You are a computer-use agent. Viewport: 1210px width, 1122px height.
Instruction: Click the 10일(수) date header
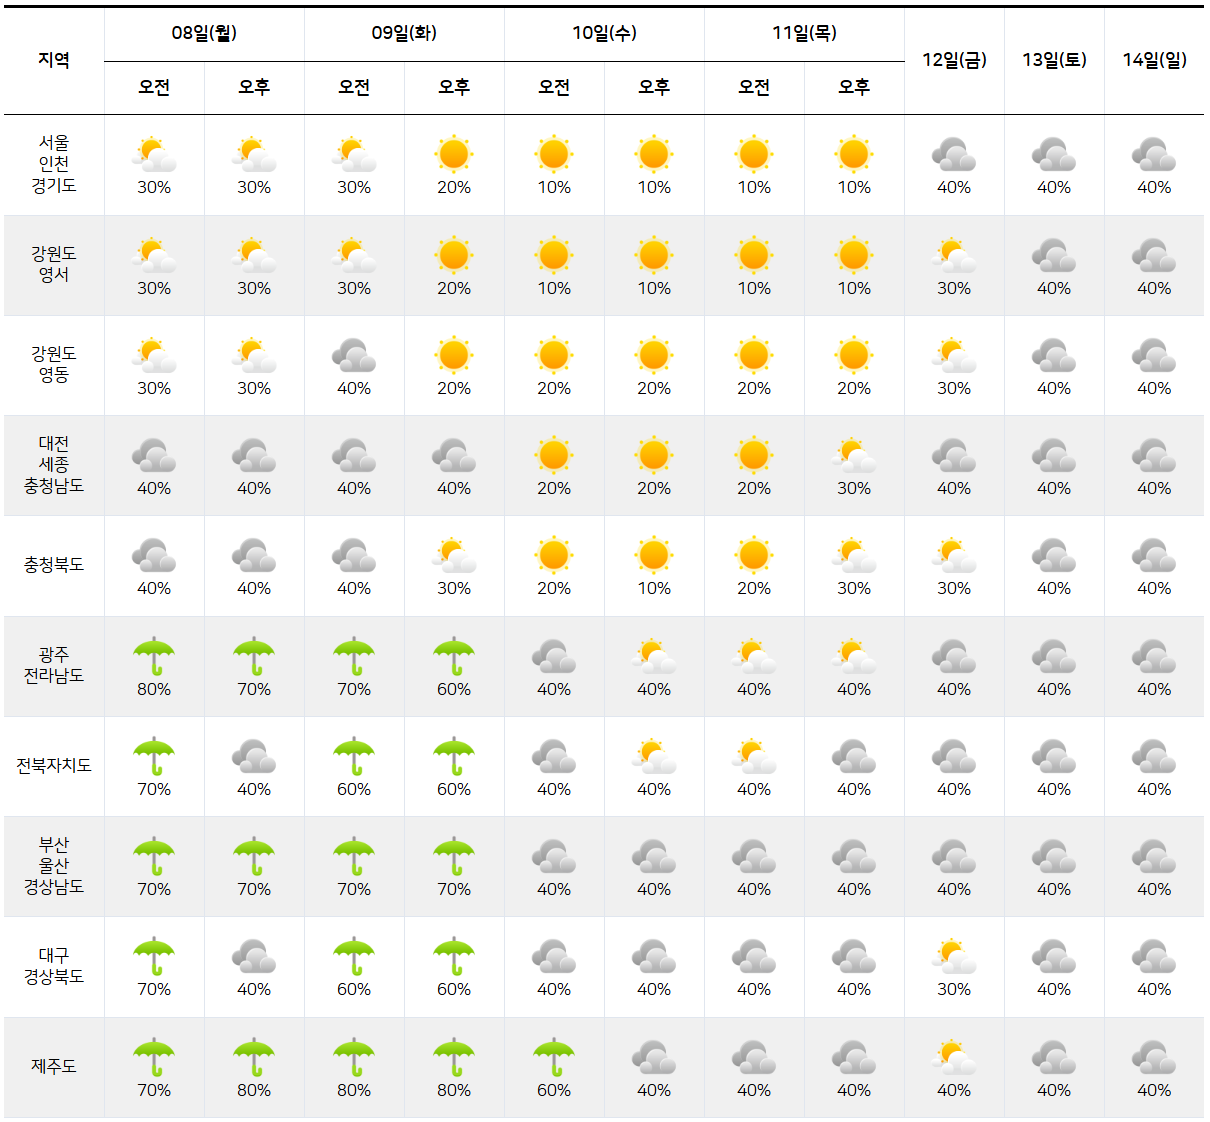[x=604, y=33]
